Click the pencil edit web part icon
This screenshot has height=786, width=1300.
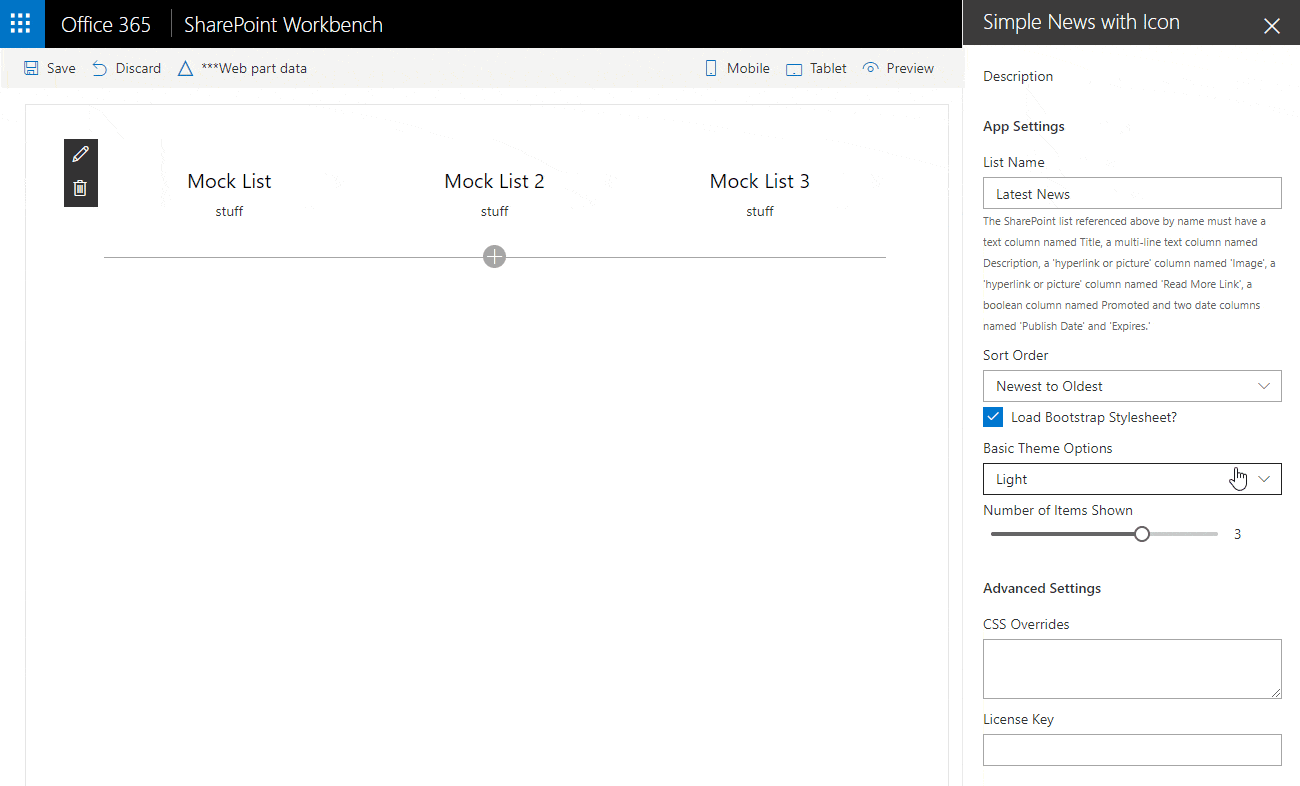tap(81, 154)
